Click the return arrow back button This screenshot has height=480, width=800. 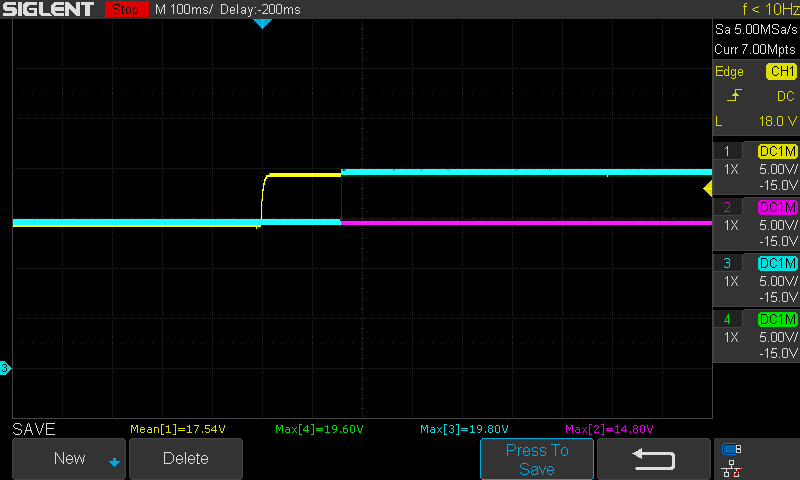click(x=654, y=459)
